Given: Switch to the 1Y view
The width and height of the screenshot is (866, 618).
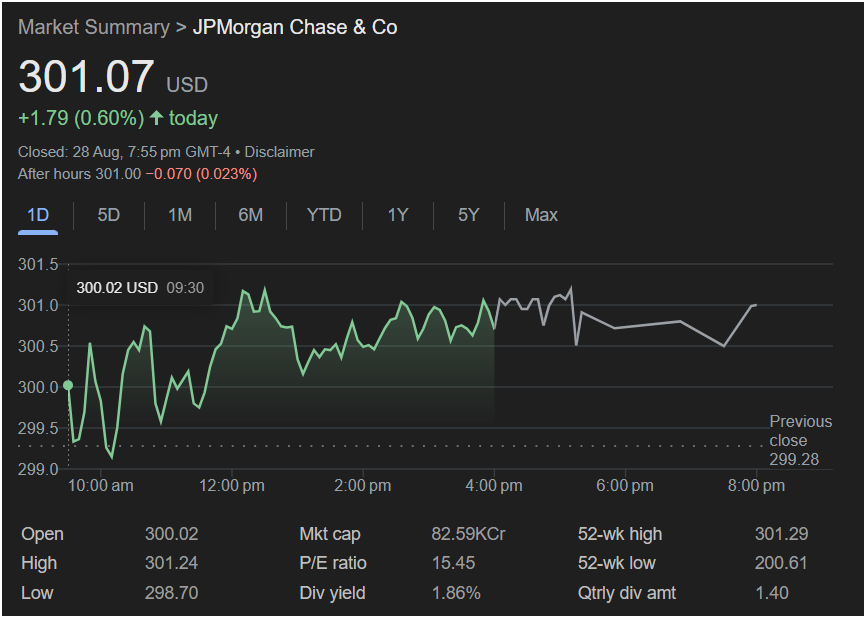Looking at the screenshot, I should [x=398, y=215].
